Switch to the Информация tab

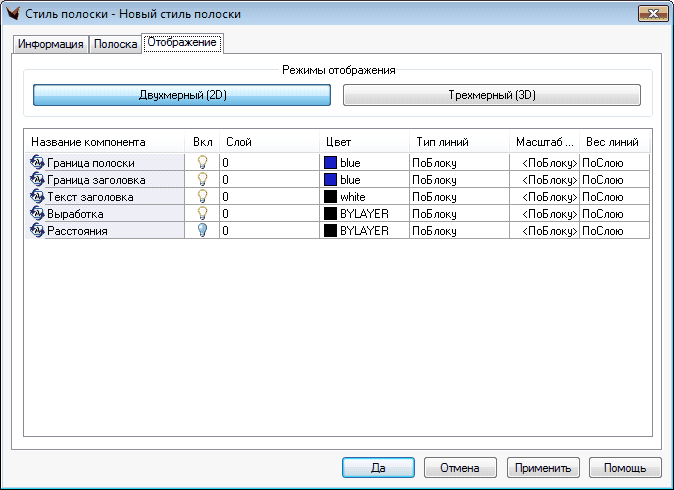pyautogui.click(x=51, y=45)
